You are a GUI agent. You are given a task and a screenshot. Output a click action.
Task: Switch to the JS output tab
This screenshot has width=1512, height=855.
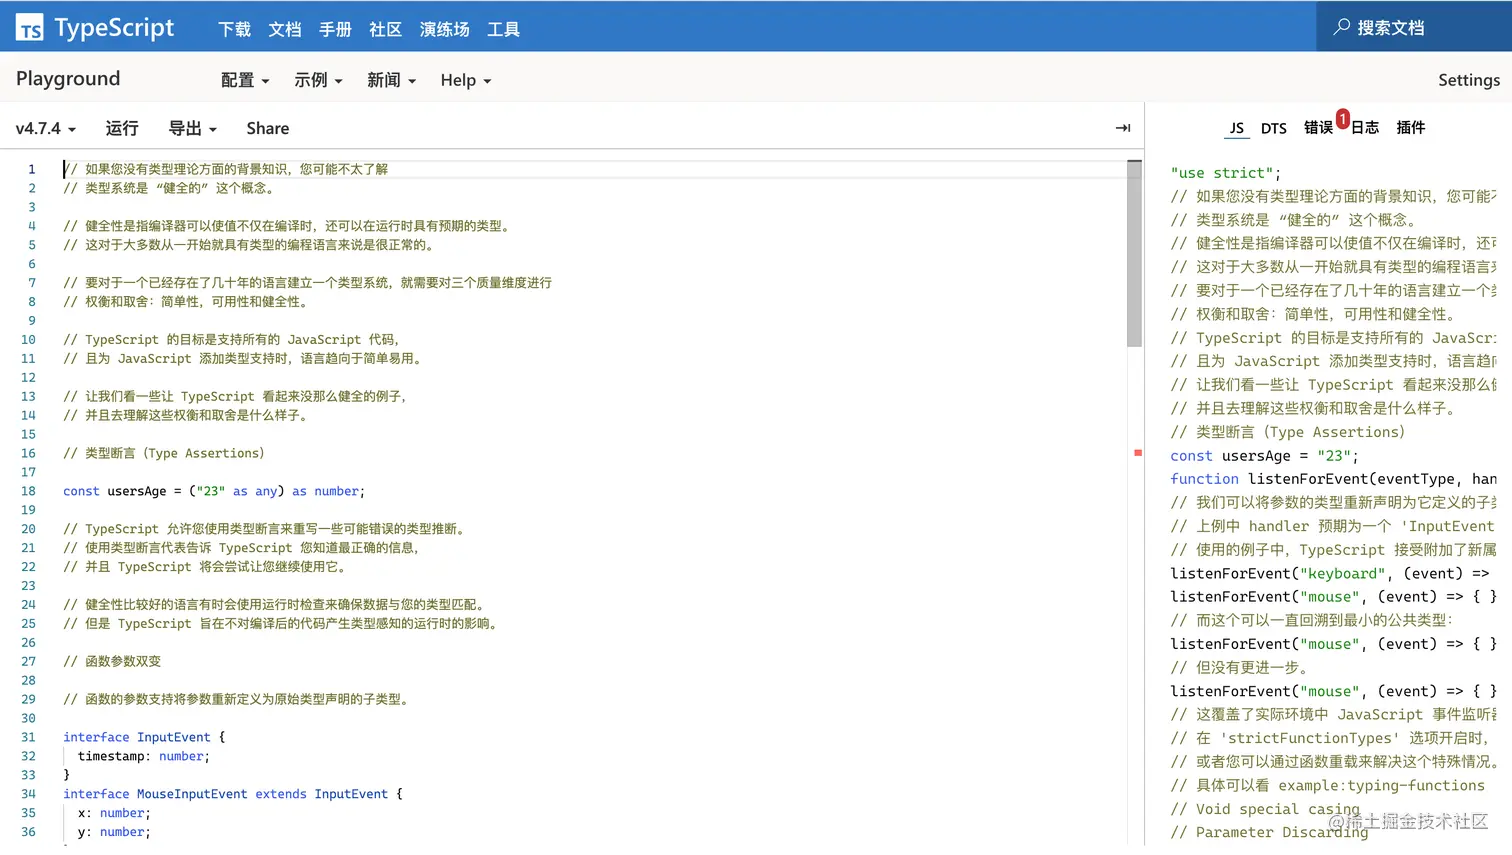point(1237,128)
